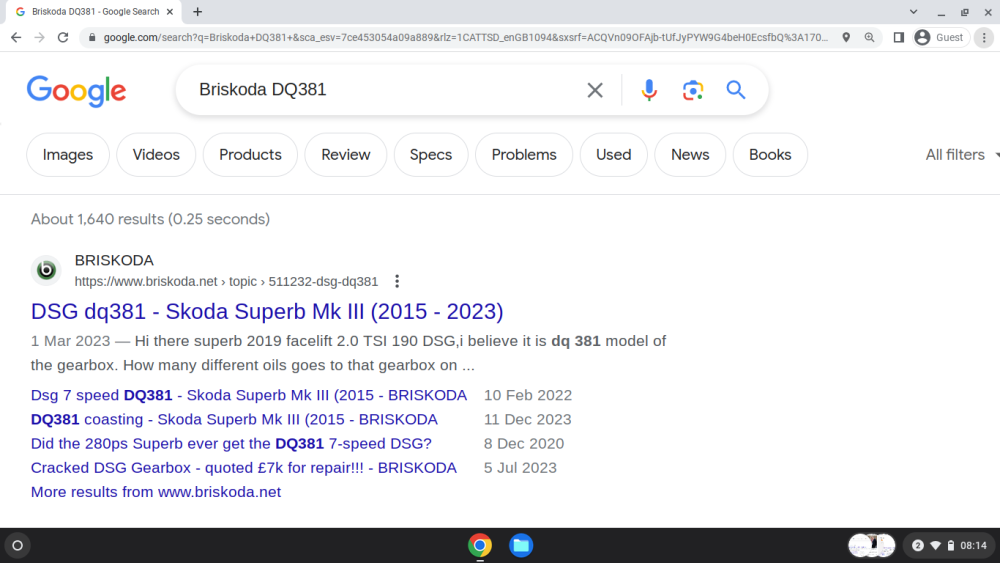
Task: Submit search with magnifier button
Action: (x=736, y=90)
